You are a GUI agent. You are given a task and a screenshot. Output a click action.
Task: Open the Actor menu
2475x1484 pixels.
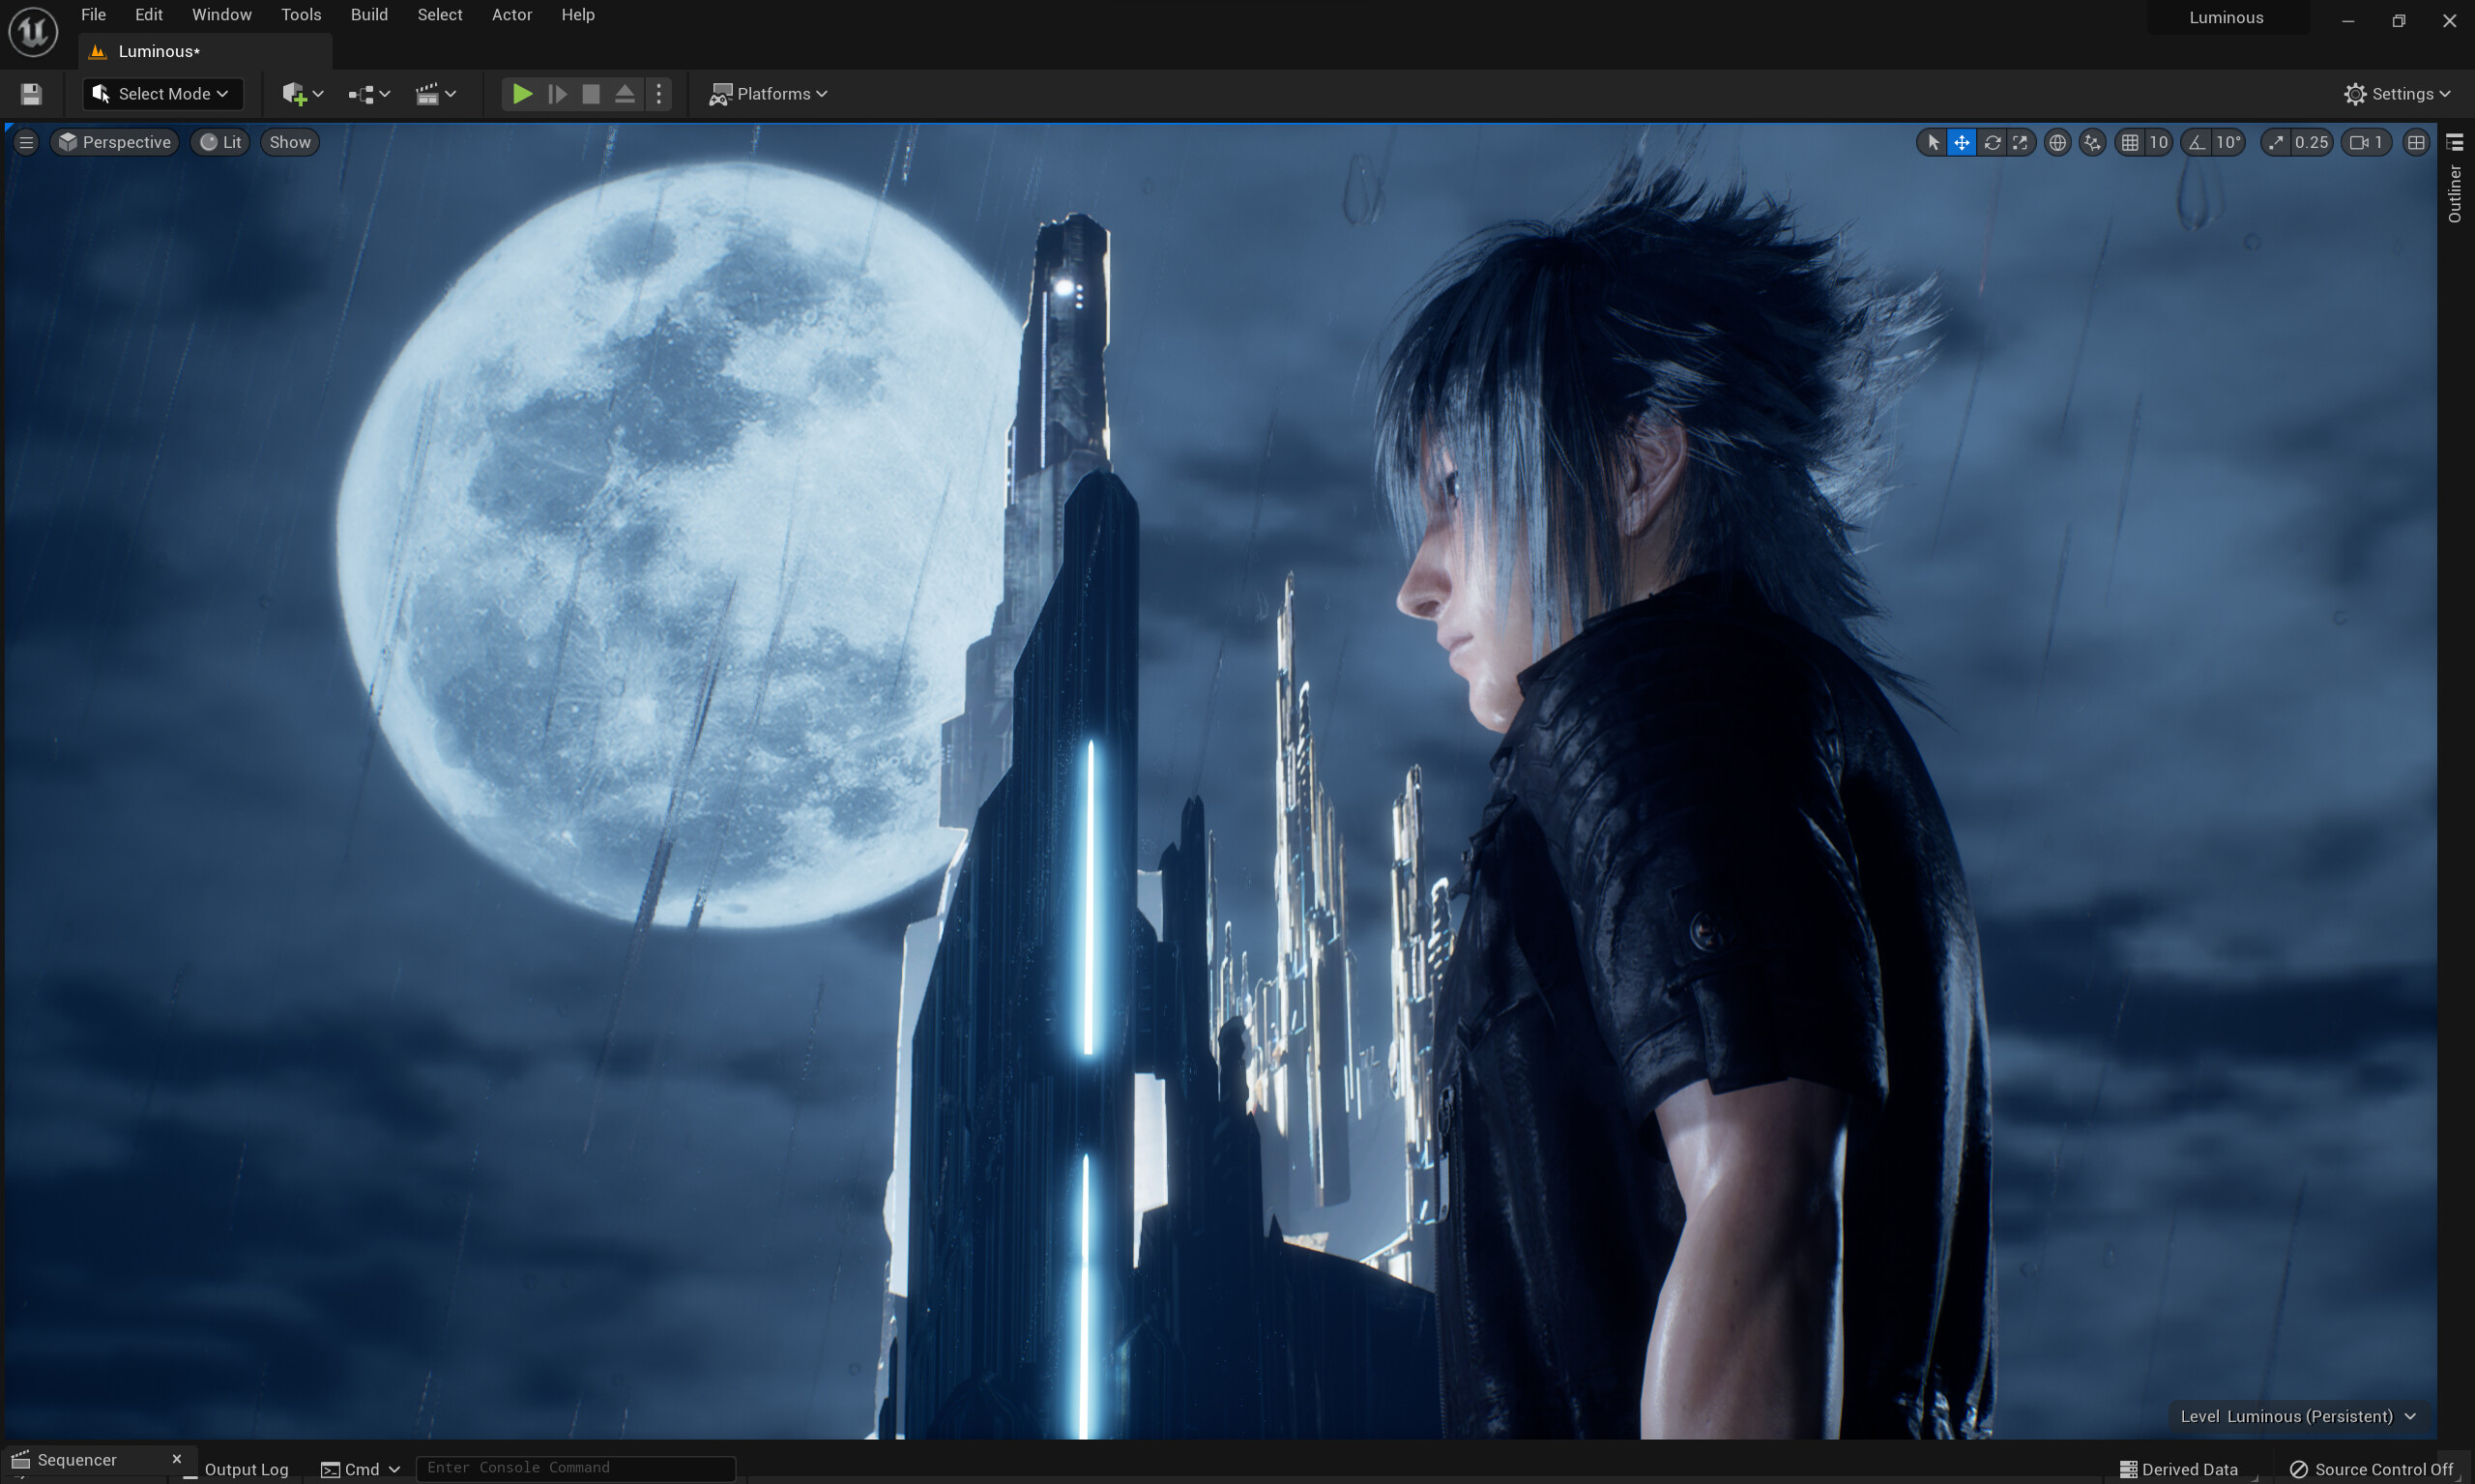pos(512,15)
